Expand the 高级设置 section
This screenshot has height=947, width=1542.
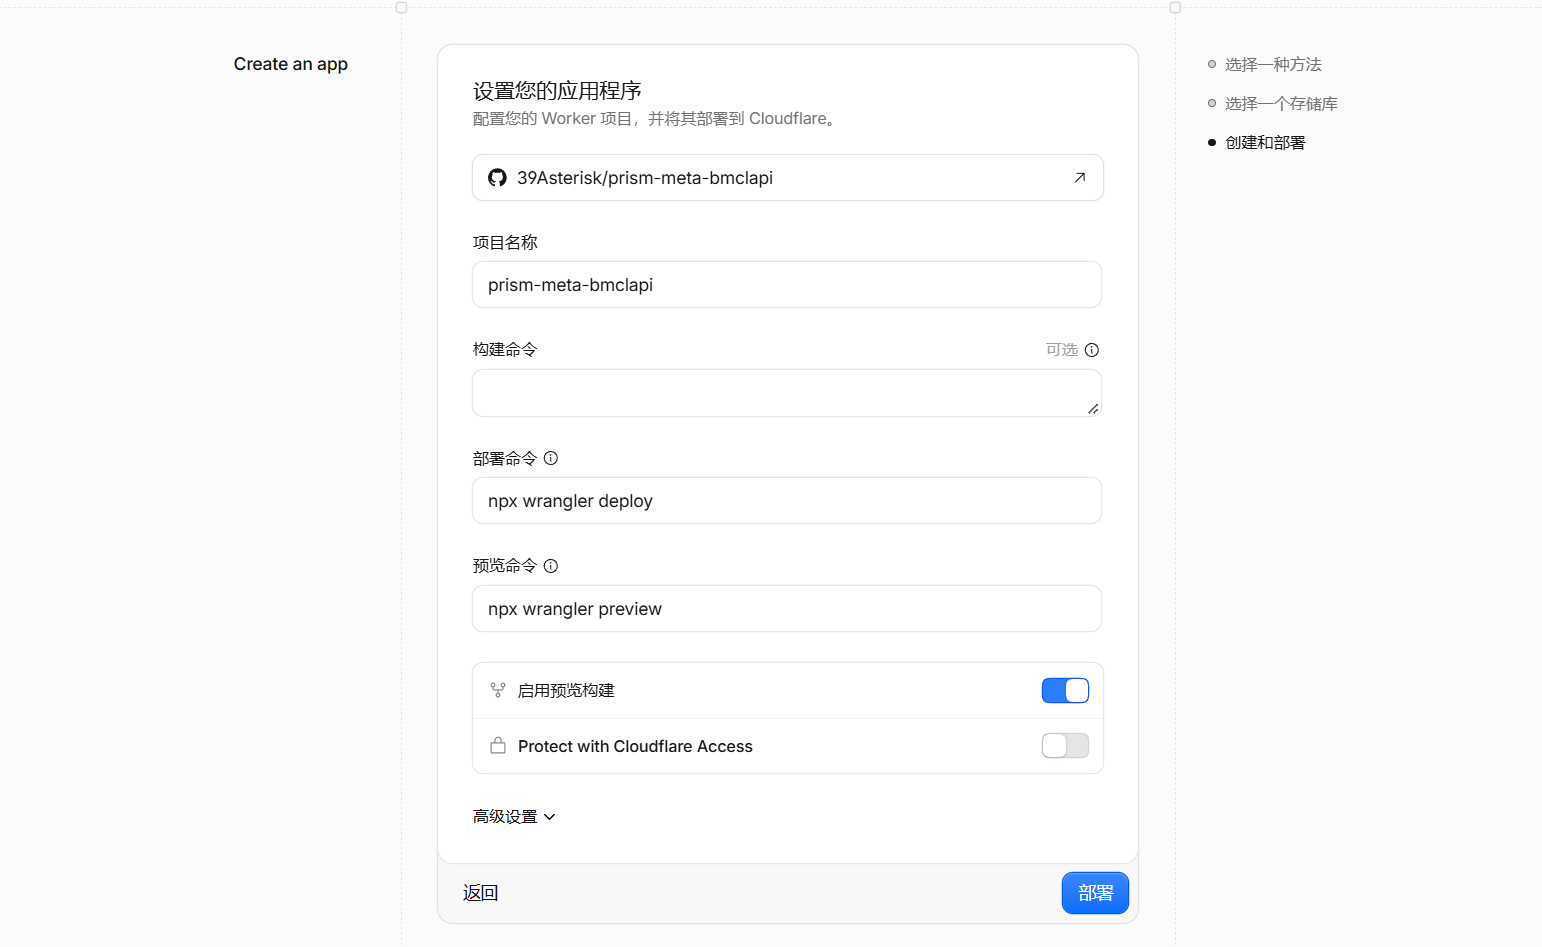pos(514,817)
